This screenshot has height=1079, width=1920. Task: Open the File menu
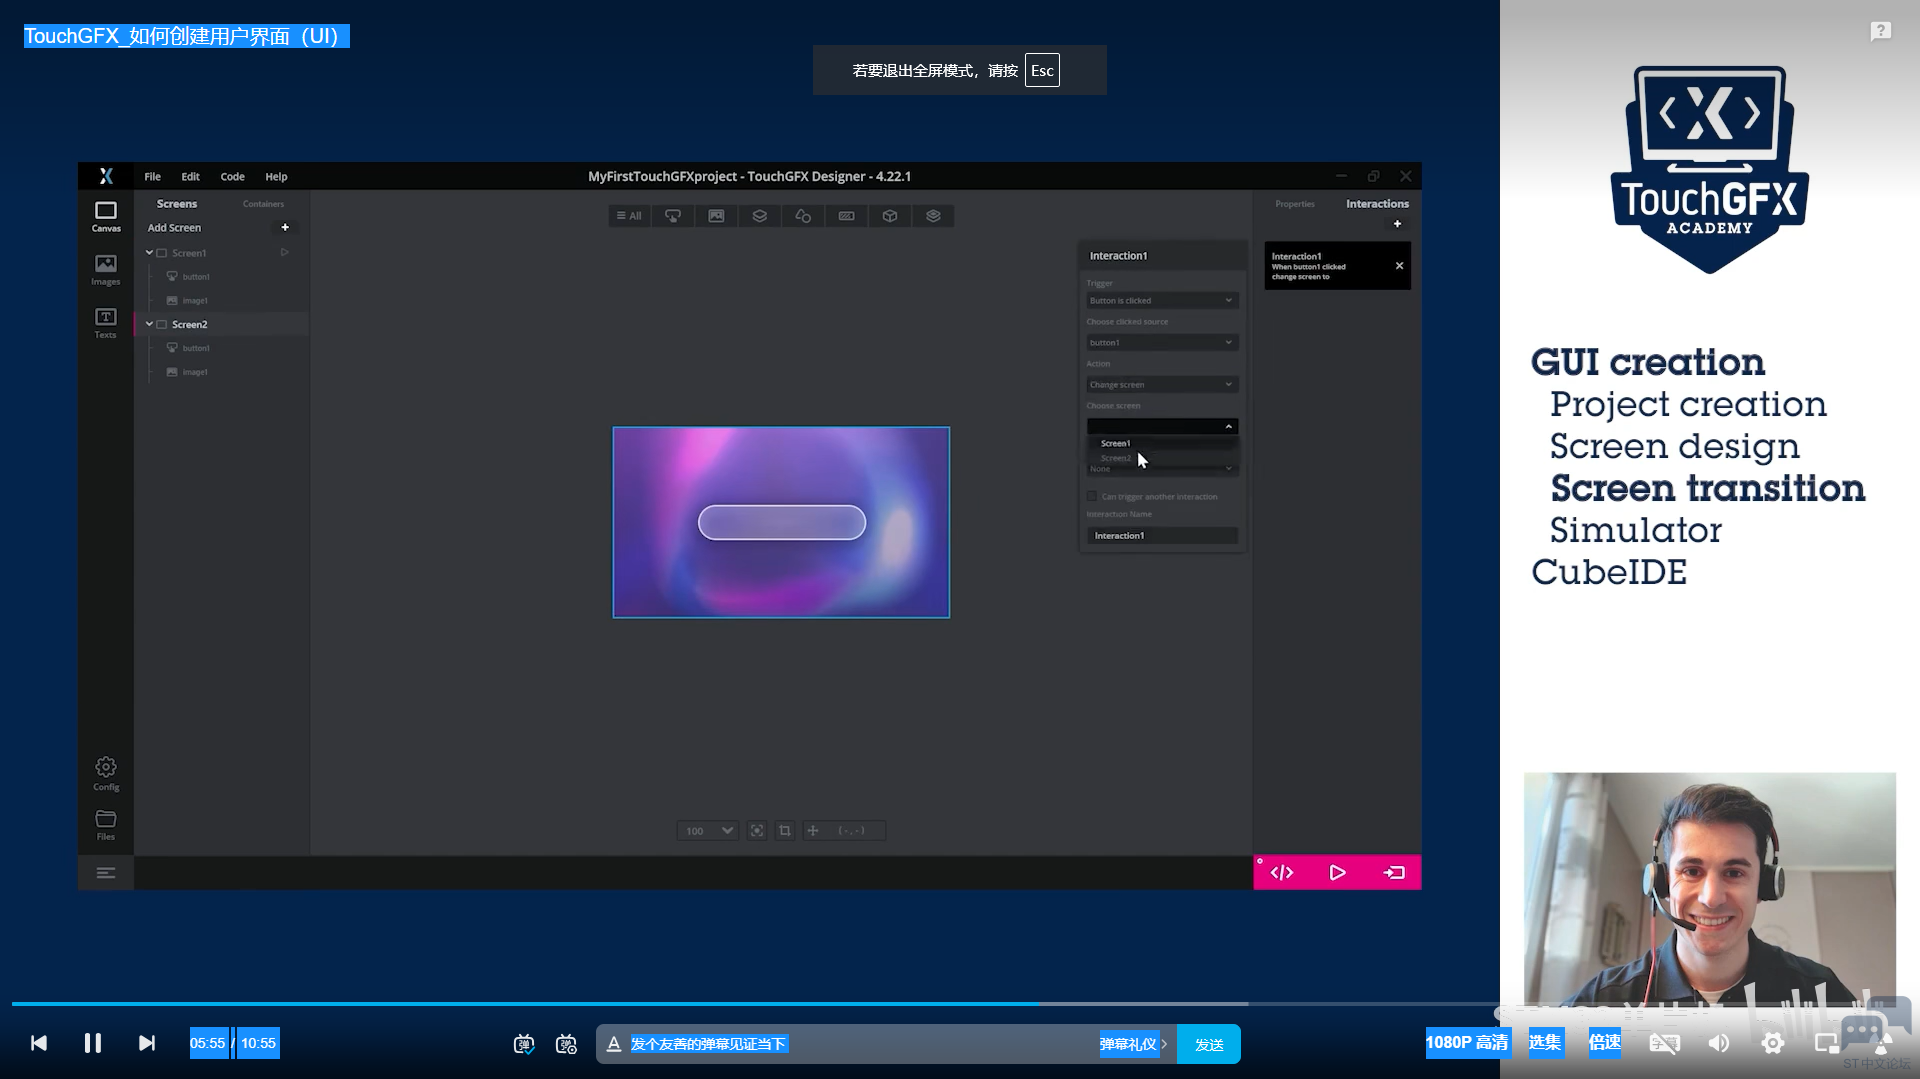tap(152, 177)
